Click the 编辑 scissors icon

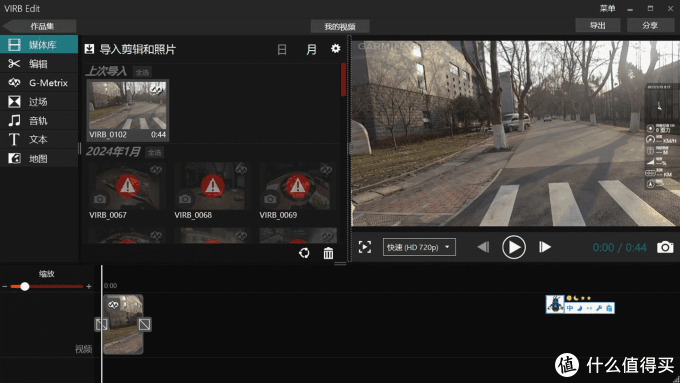(14, 64)
